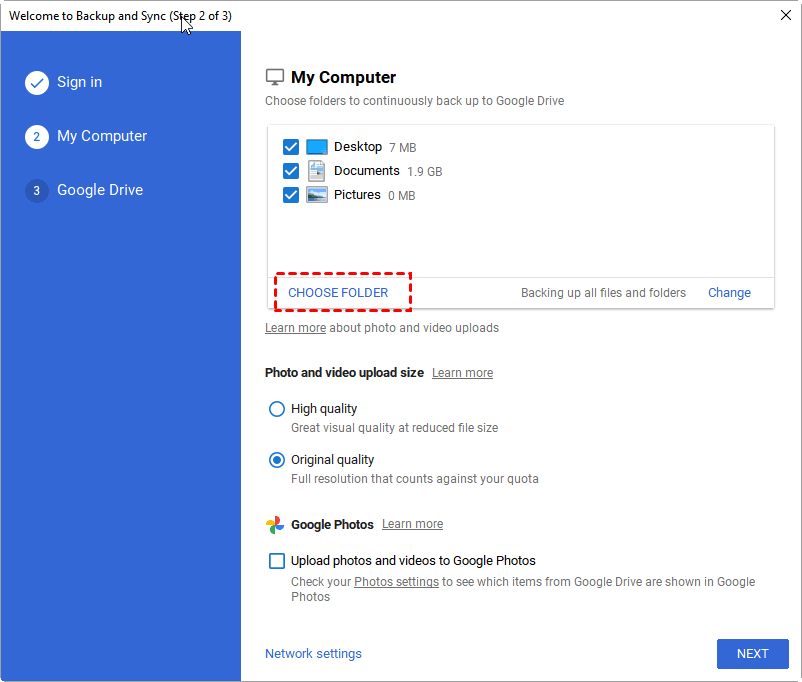Click the Desktop folder icon
Screen dimensions: 802x682
[317, 147]
